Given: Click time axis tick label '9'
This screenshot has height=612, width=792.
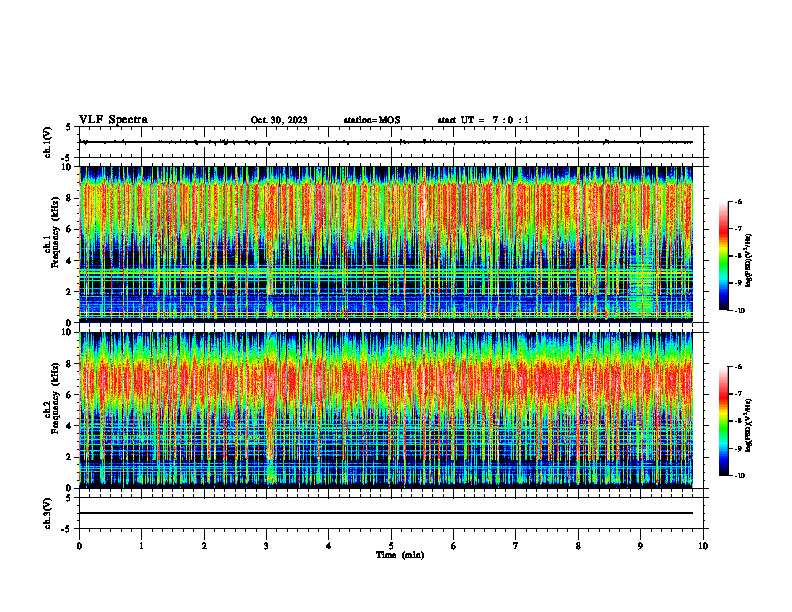Looking at the screenshot, I should pyautogui.click(x=640, y=546).
